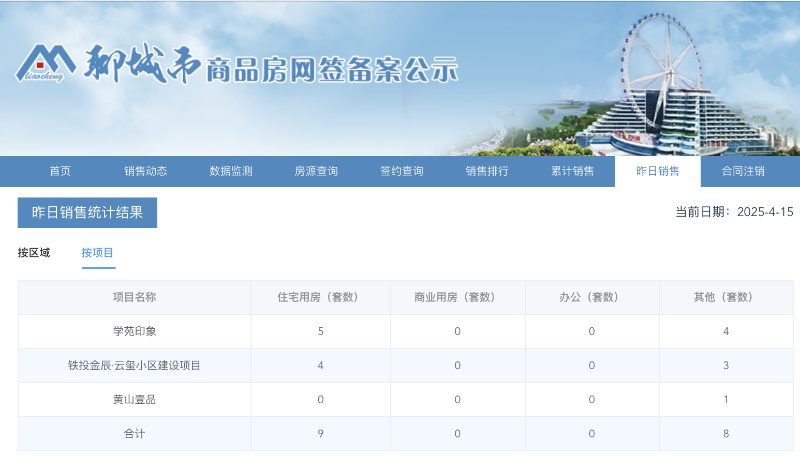Click the 聊城市 site title banner
Screen dimensions: 800x457
pos(271,65)
